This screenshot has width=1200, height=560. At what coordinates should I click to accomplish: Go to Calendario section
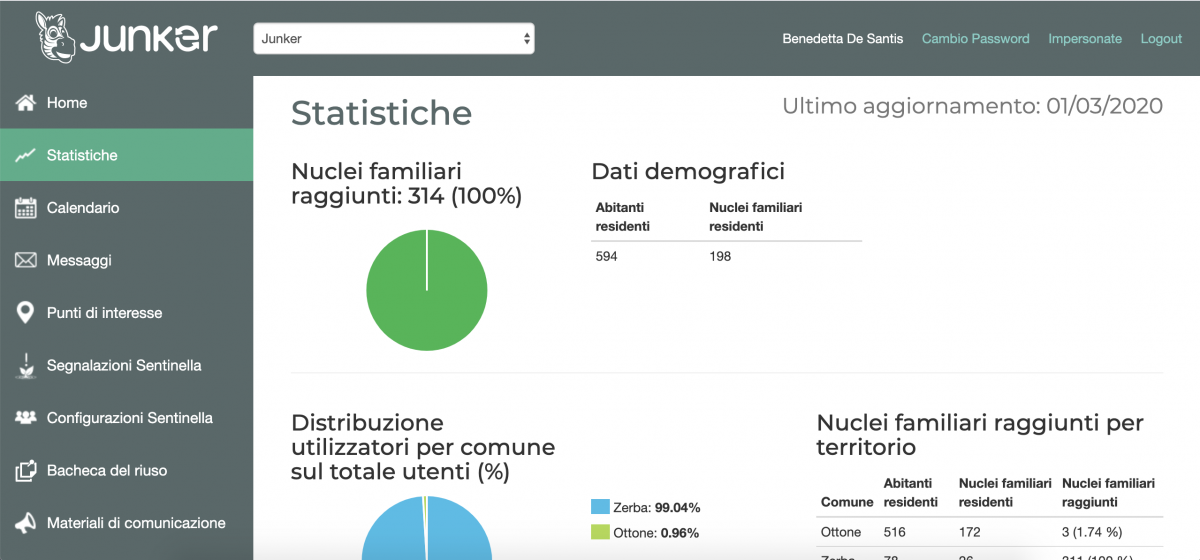tap(126, 208)
